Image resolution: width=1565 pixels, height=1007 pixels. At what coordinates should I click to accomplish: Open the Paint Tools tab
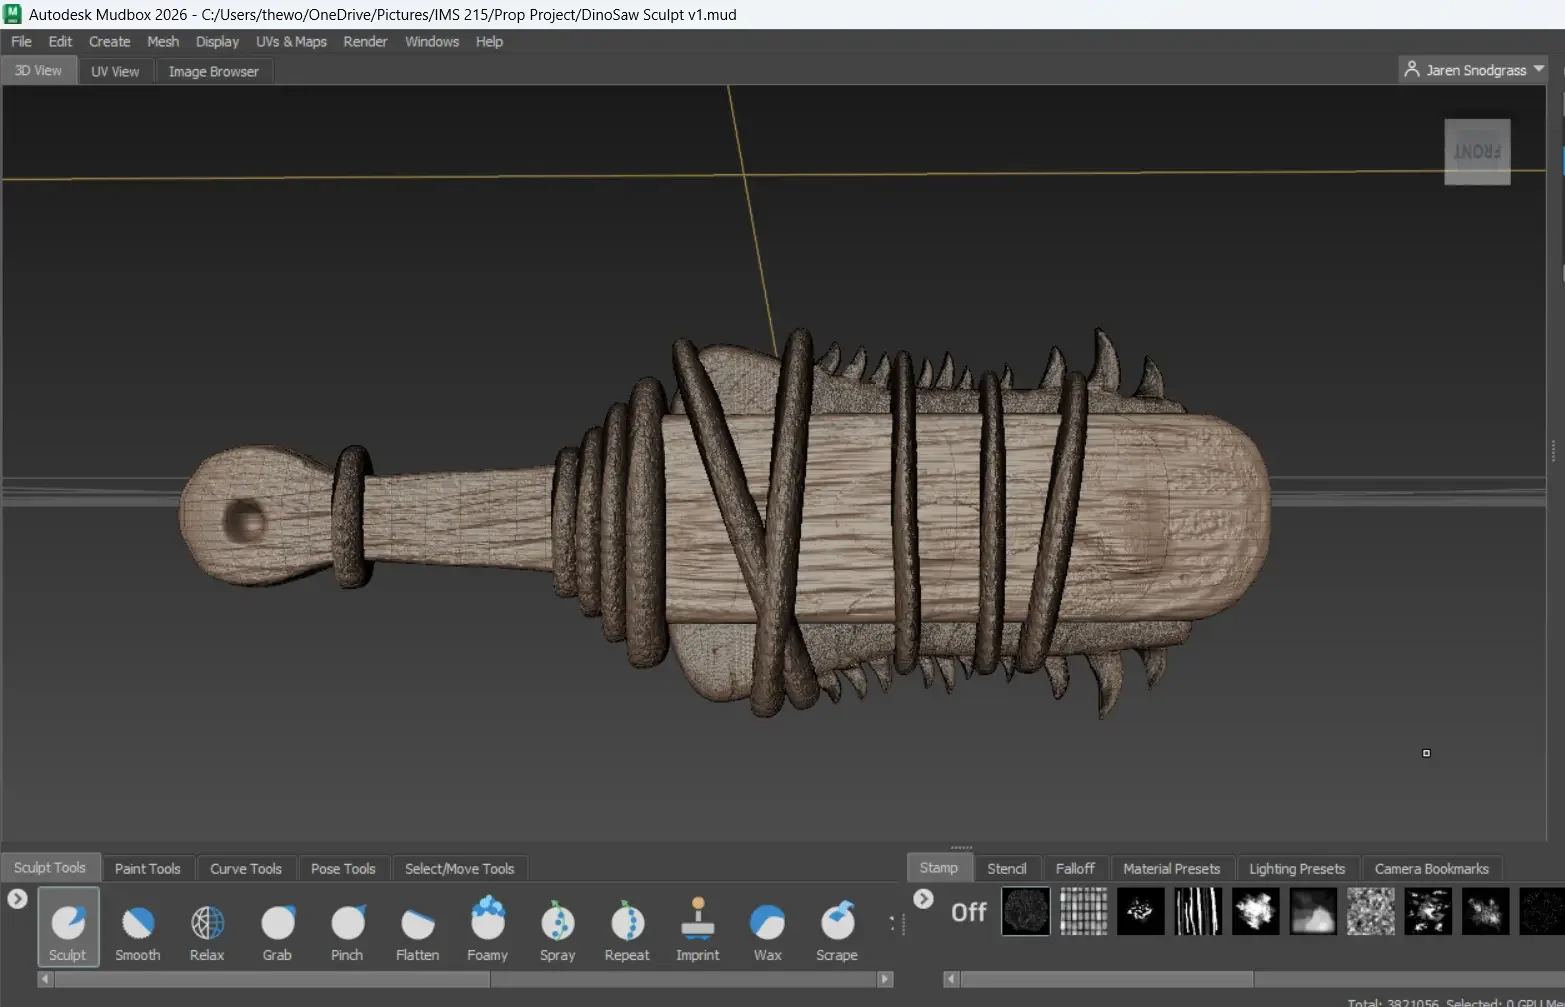pos(147,868)
